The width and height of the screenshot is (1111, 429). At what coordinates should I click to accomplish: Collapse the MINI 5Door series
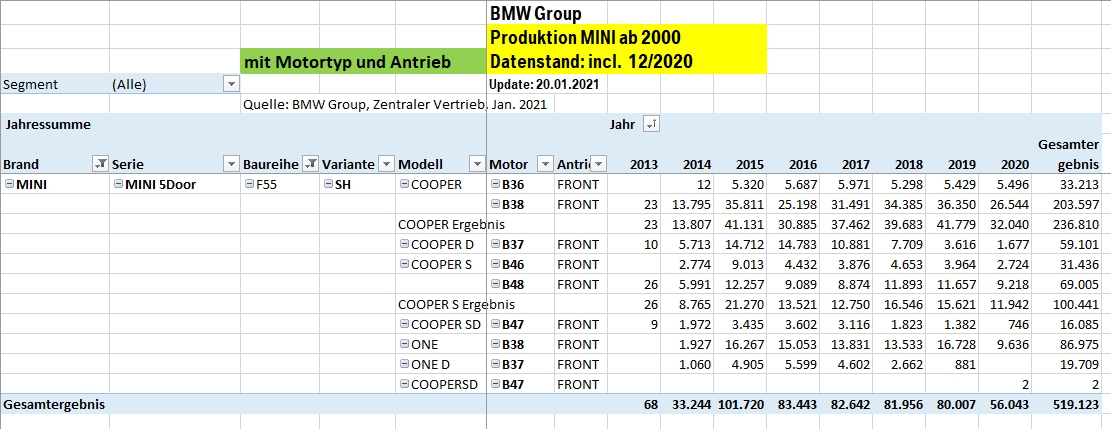120,185
